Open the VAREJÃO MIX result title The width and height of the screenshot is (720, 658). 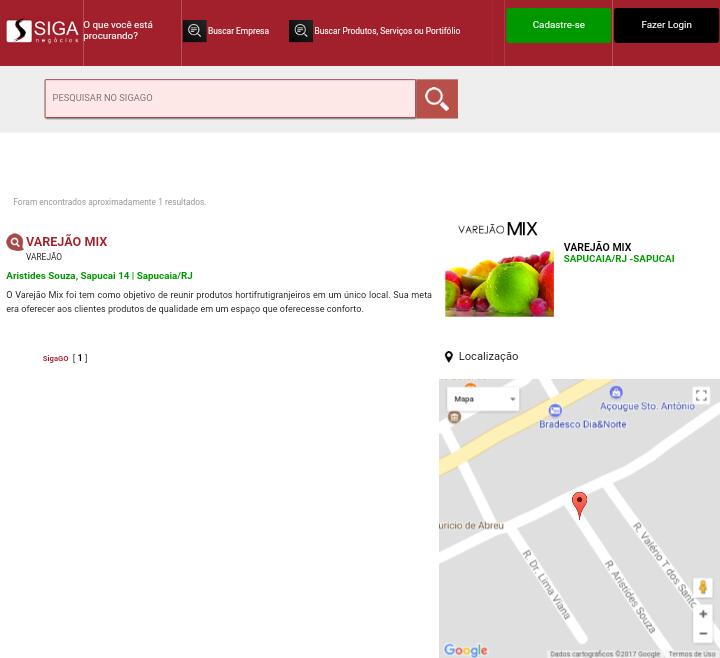pos(67,242)
